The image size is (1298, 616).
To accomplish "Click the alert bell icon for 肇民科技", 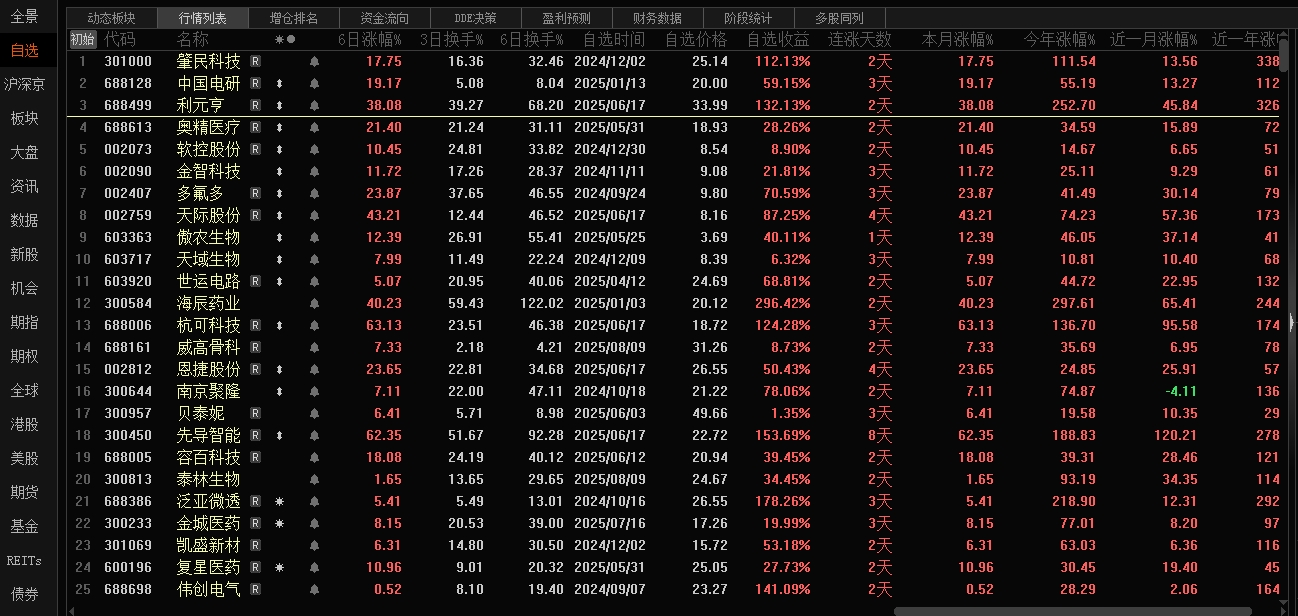I will coord(314,61).
